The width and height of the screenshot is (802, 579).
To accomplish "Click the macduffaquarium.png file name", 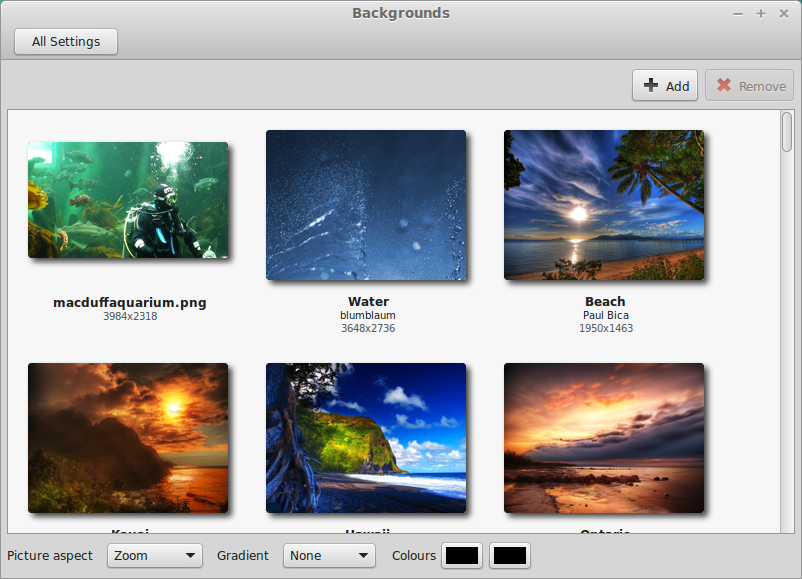I will click(x=130, y=303).
